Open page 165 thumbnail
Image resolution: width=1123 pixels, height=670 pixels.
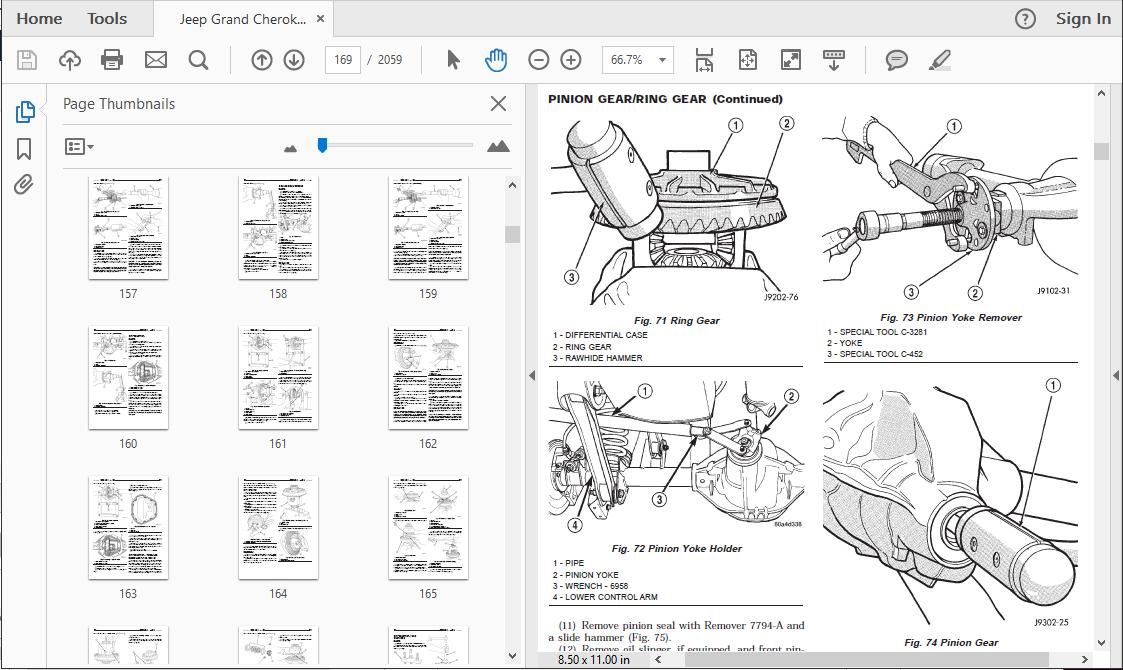pos(428,527)
